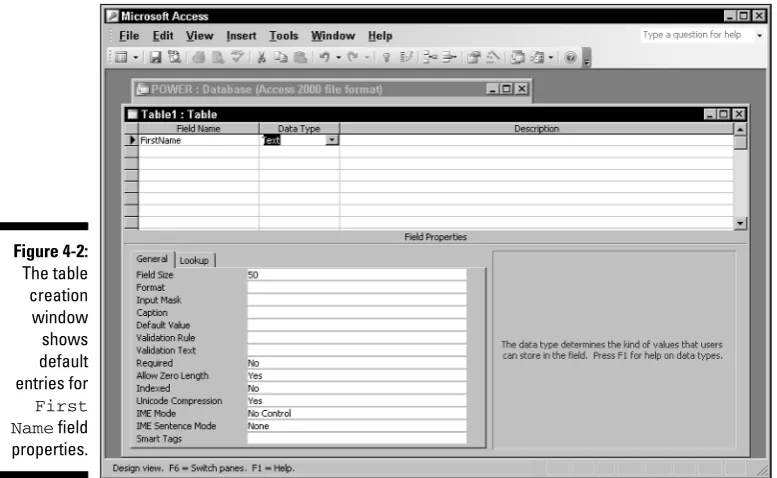Click the Delete Rows icon
This screenshot has width=777, height=478.
(x=449, y=57)
